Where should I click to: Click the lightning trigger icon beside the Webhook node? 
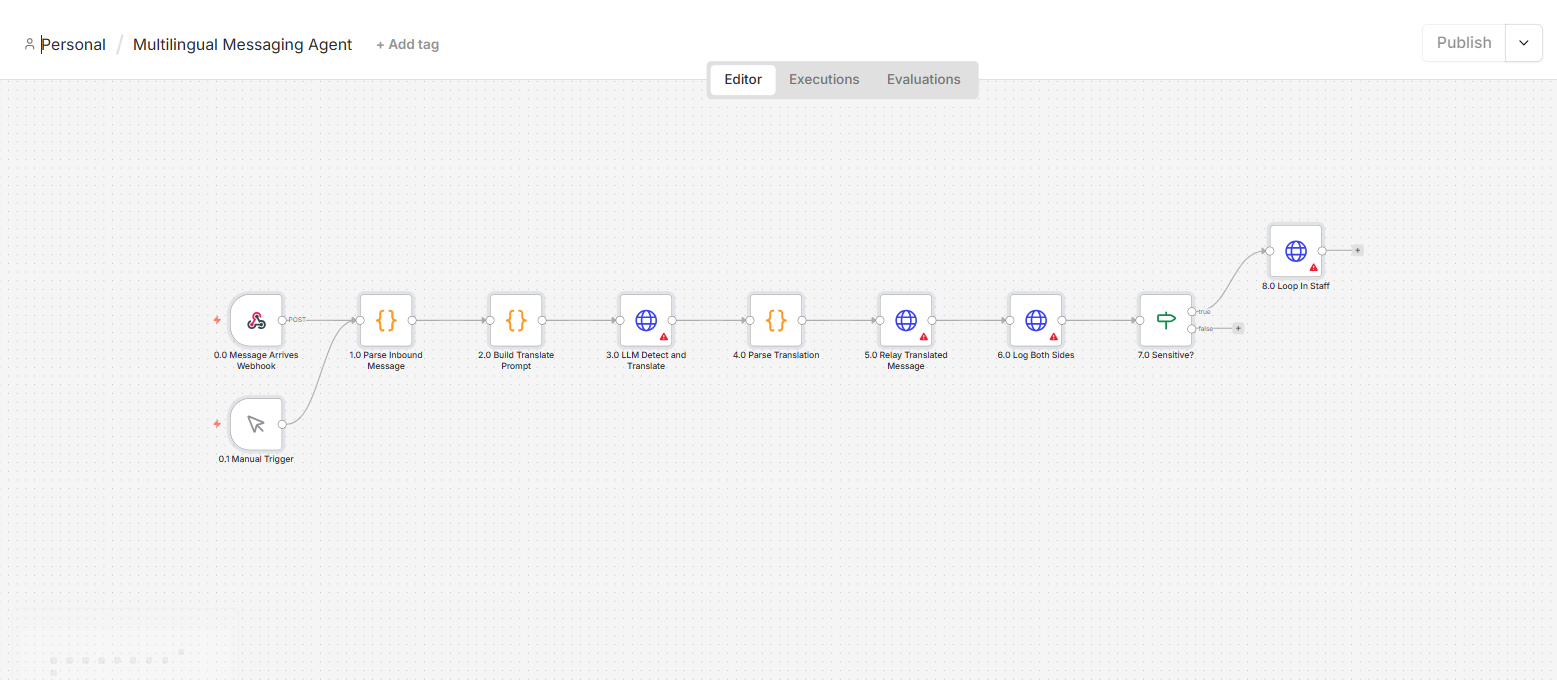tap(217, 320)
